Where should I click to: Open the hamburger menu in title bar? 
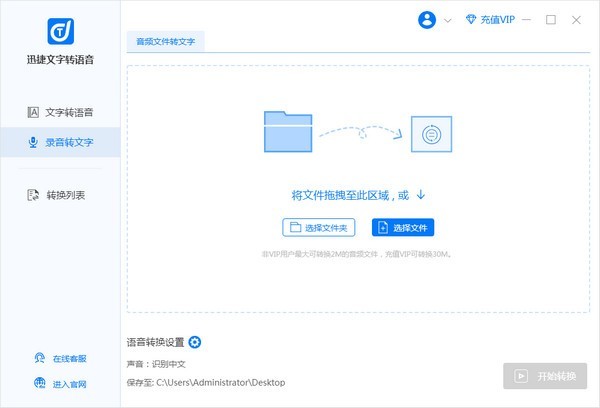[527, 19]
